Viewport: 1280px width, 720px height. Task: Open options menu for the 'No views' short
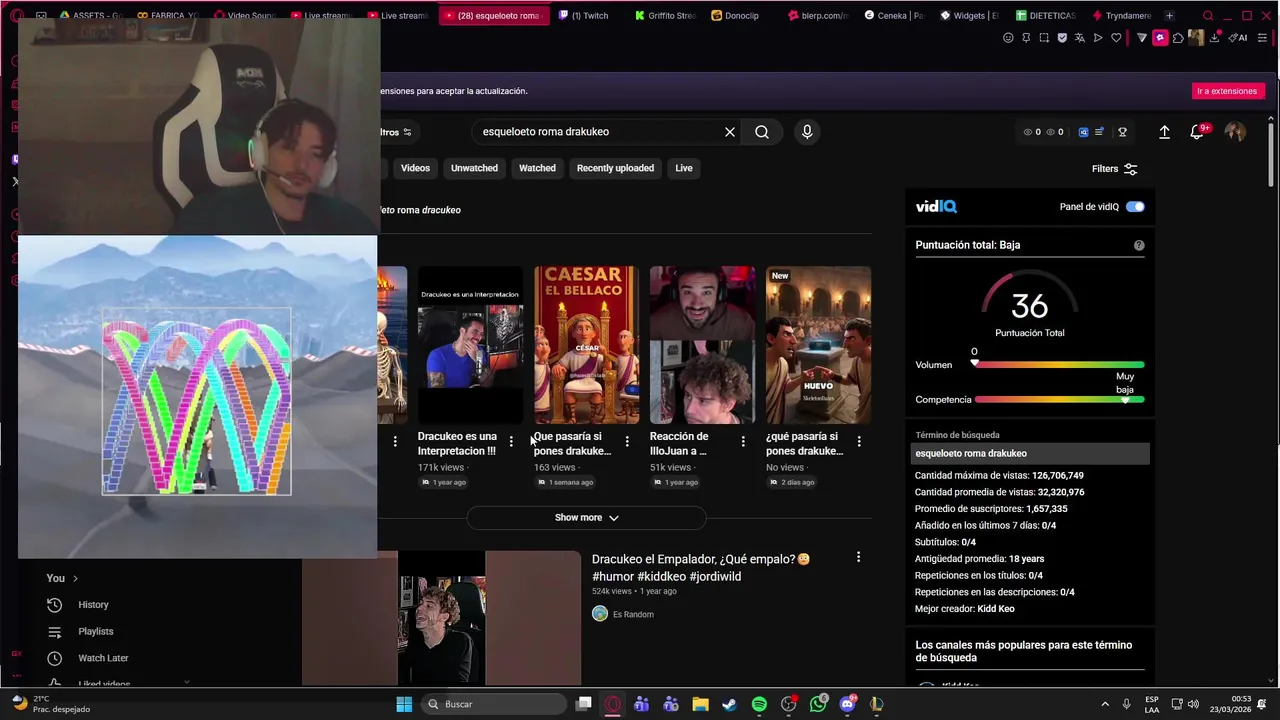tap(859, 441)
